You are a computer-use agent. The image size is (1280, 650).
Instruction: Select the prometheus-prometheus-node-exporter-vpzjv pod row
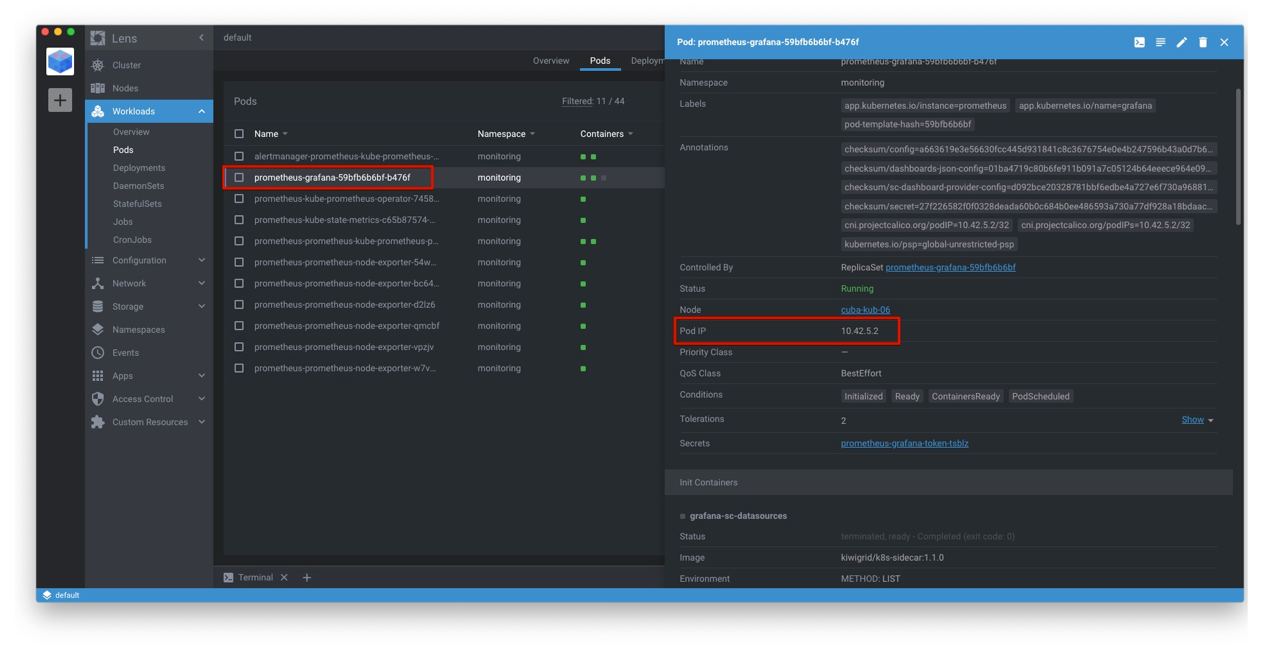point(444,347)
